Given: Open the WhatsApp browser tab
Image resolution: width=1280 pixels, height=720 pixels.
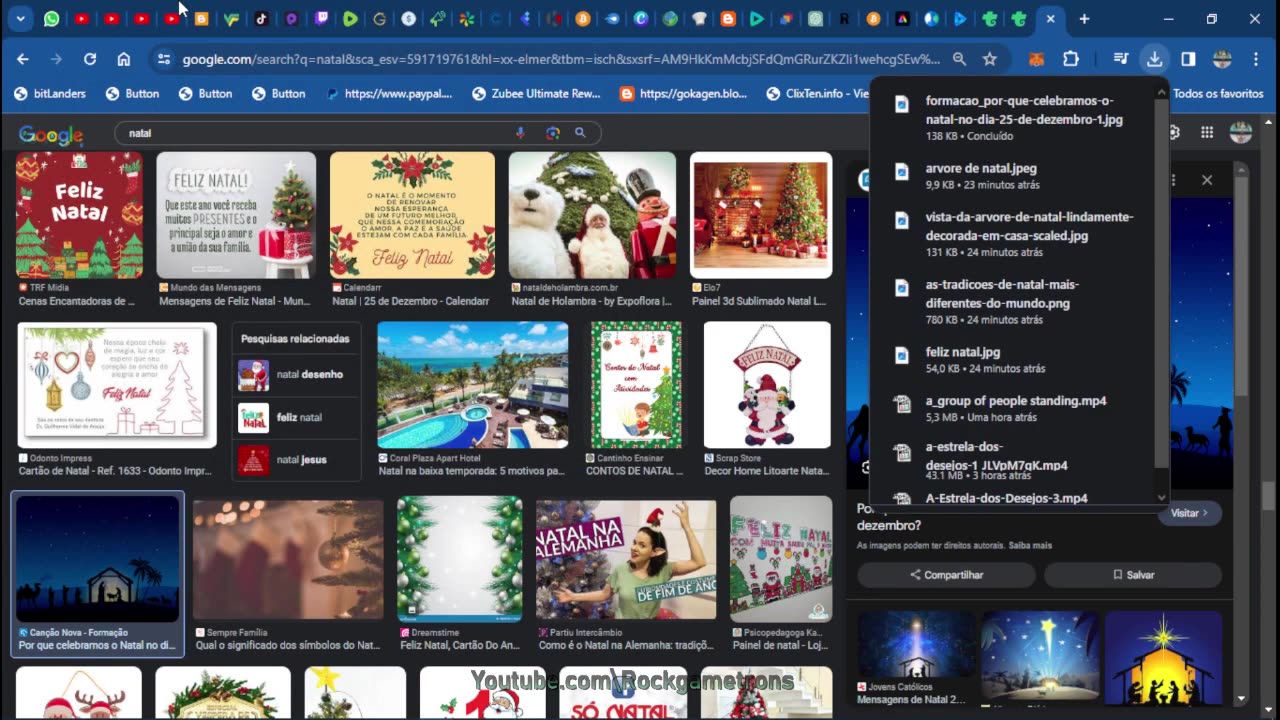Looking at the screenshot, I should (52, 19).
